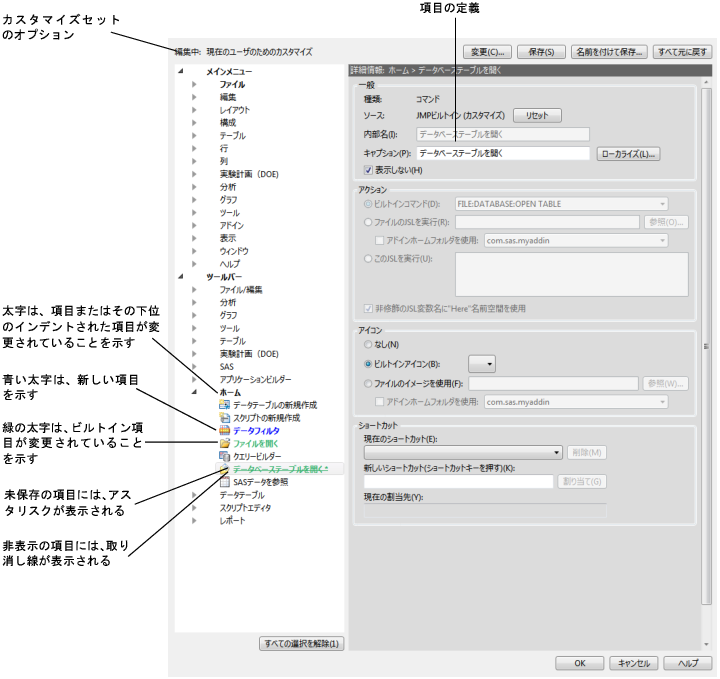
Task: Select レポート toolbar item
Action: tap(232, 521)
